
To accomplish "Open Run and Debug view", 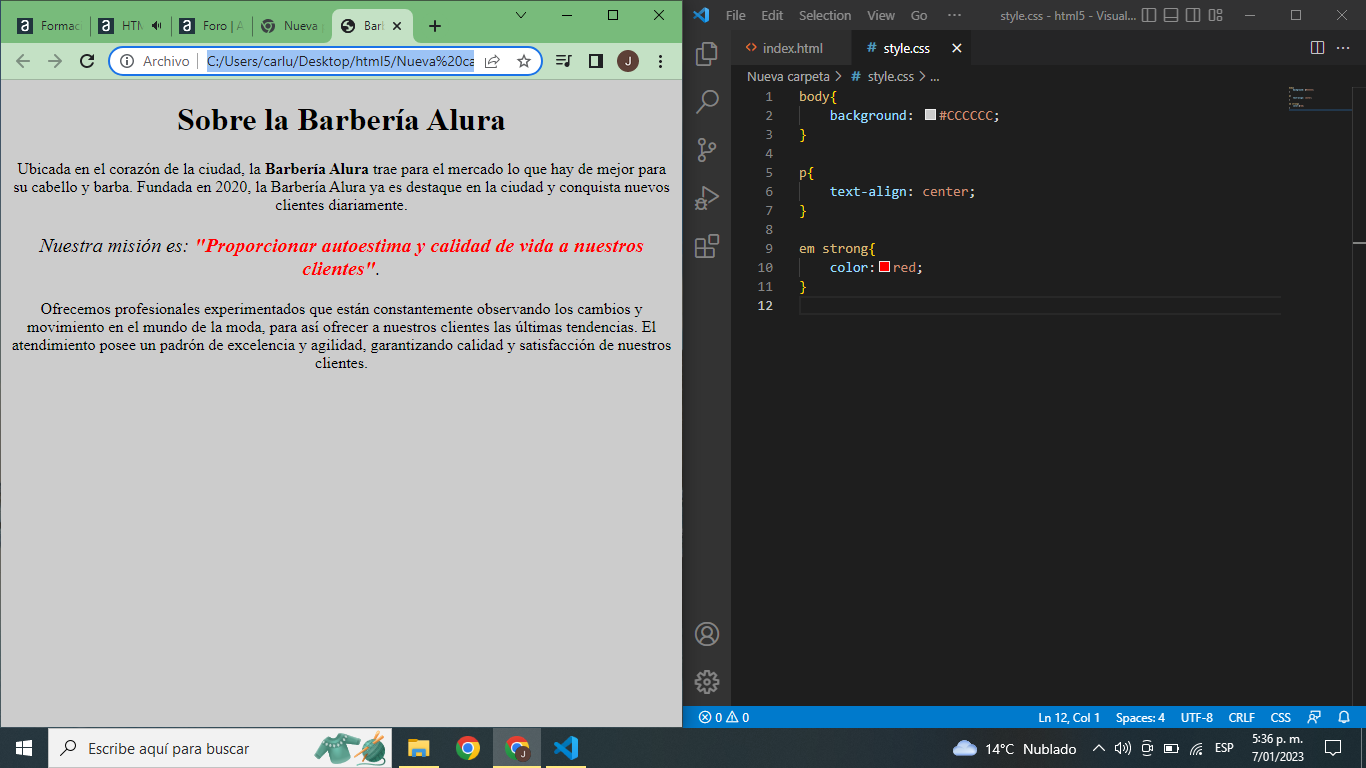I will (707, 198).
